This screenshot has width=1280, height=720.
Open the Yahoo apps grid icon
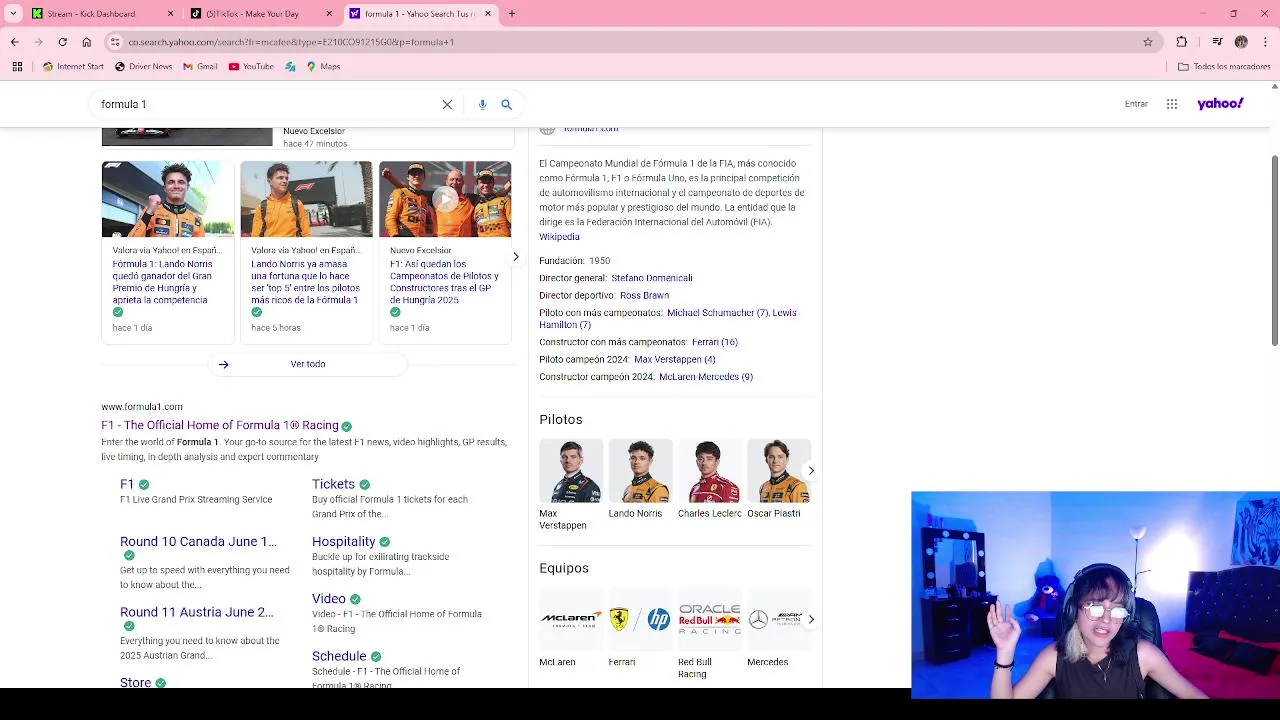coord(1172,104)
